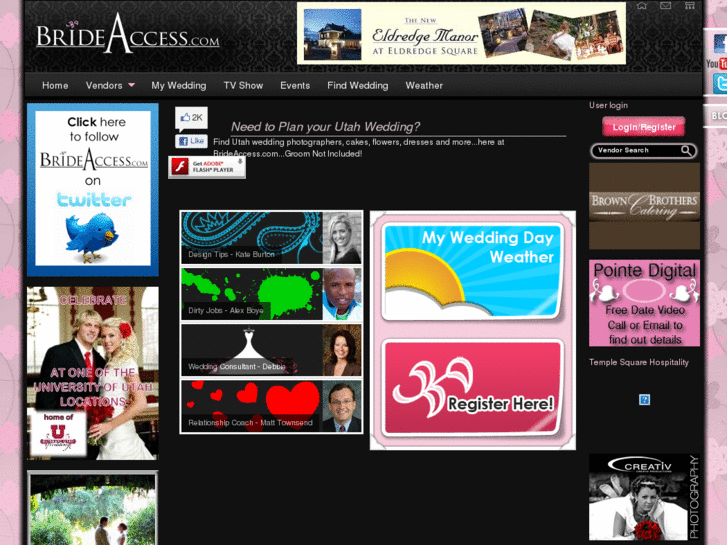Open the Weather menu item
This screenshot has height=545, width=727.
click(x=424, y=85)
